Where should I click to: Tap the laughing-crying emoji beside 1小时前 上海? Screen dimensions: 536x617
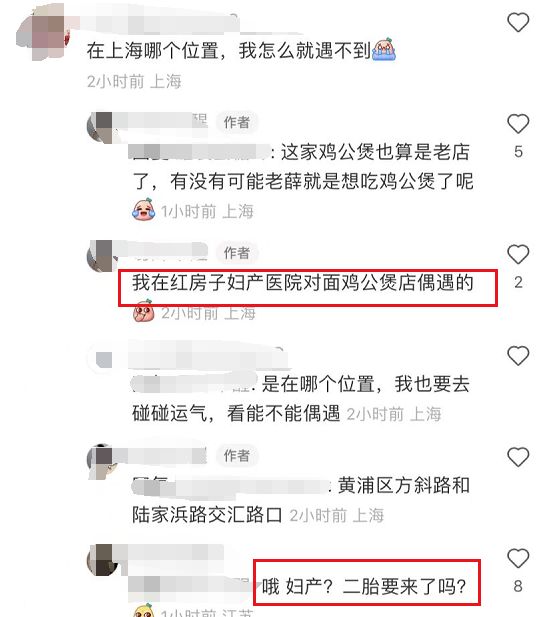point(144,210)
